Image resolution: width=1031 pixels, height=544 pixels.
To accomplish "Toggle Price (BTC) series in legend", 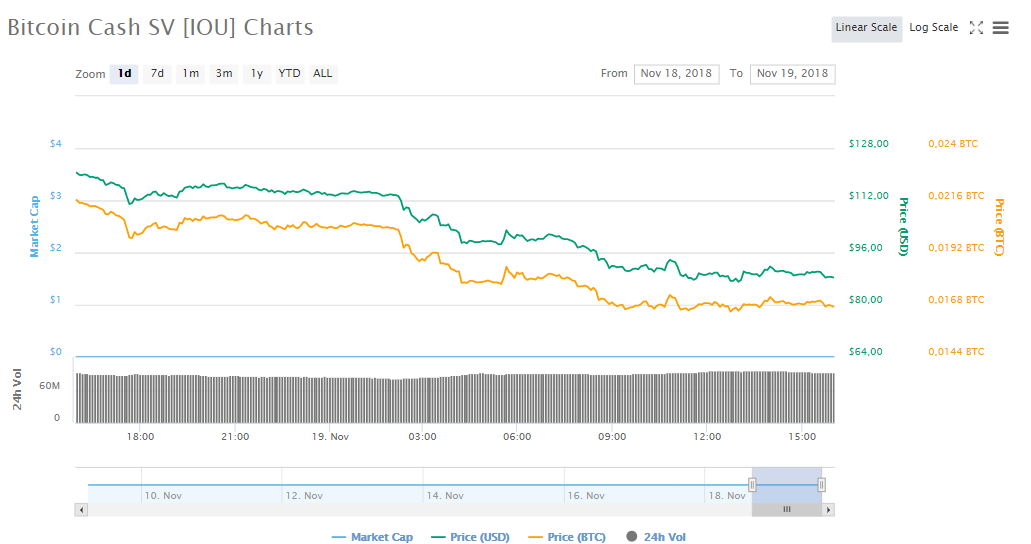I will 567,537.
